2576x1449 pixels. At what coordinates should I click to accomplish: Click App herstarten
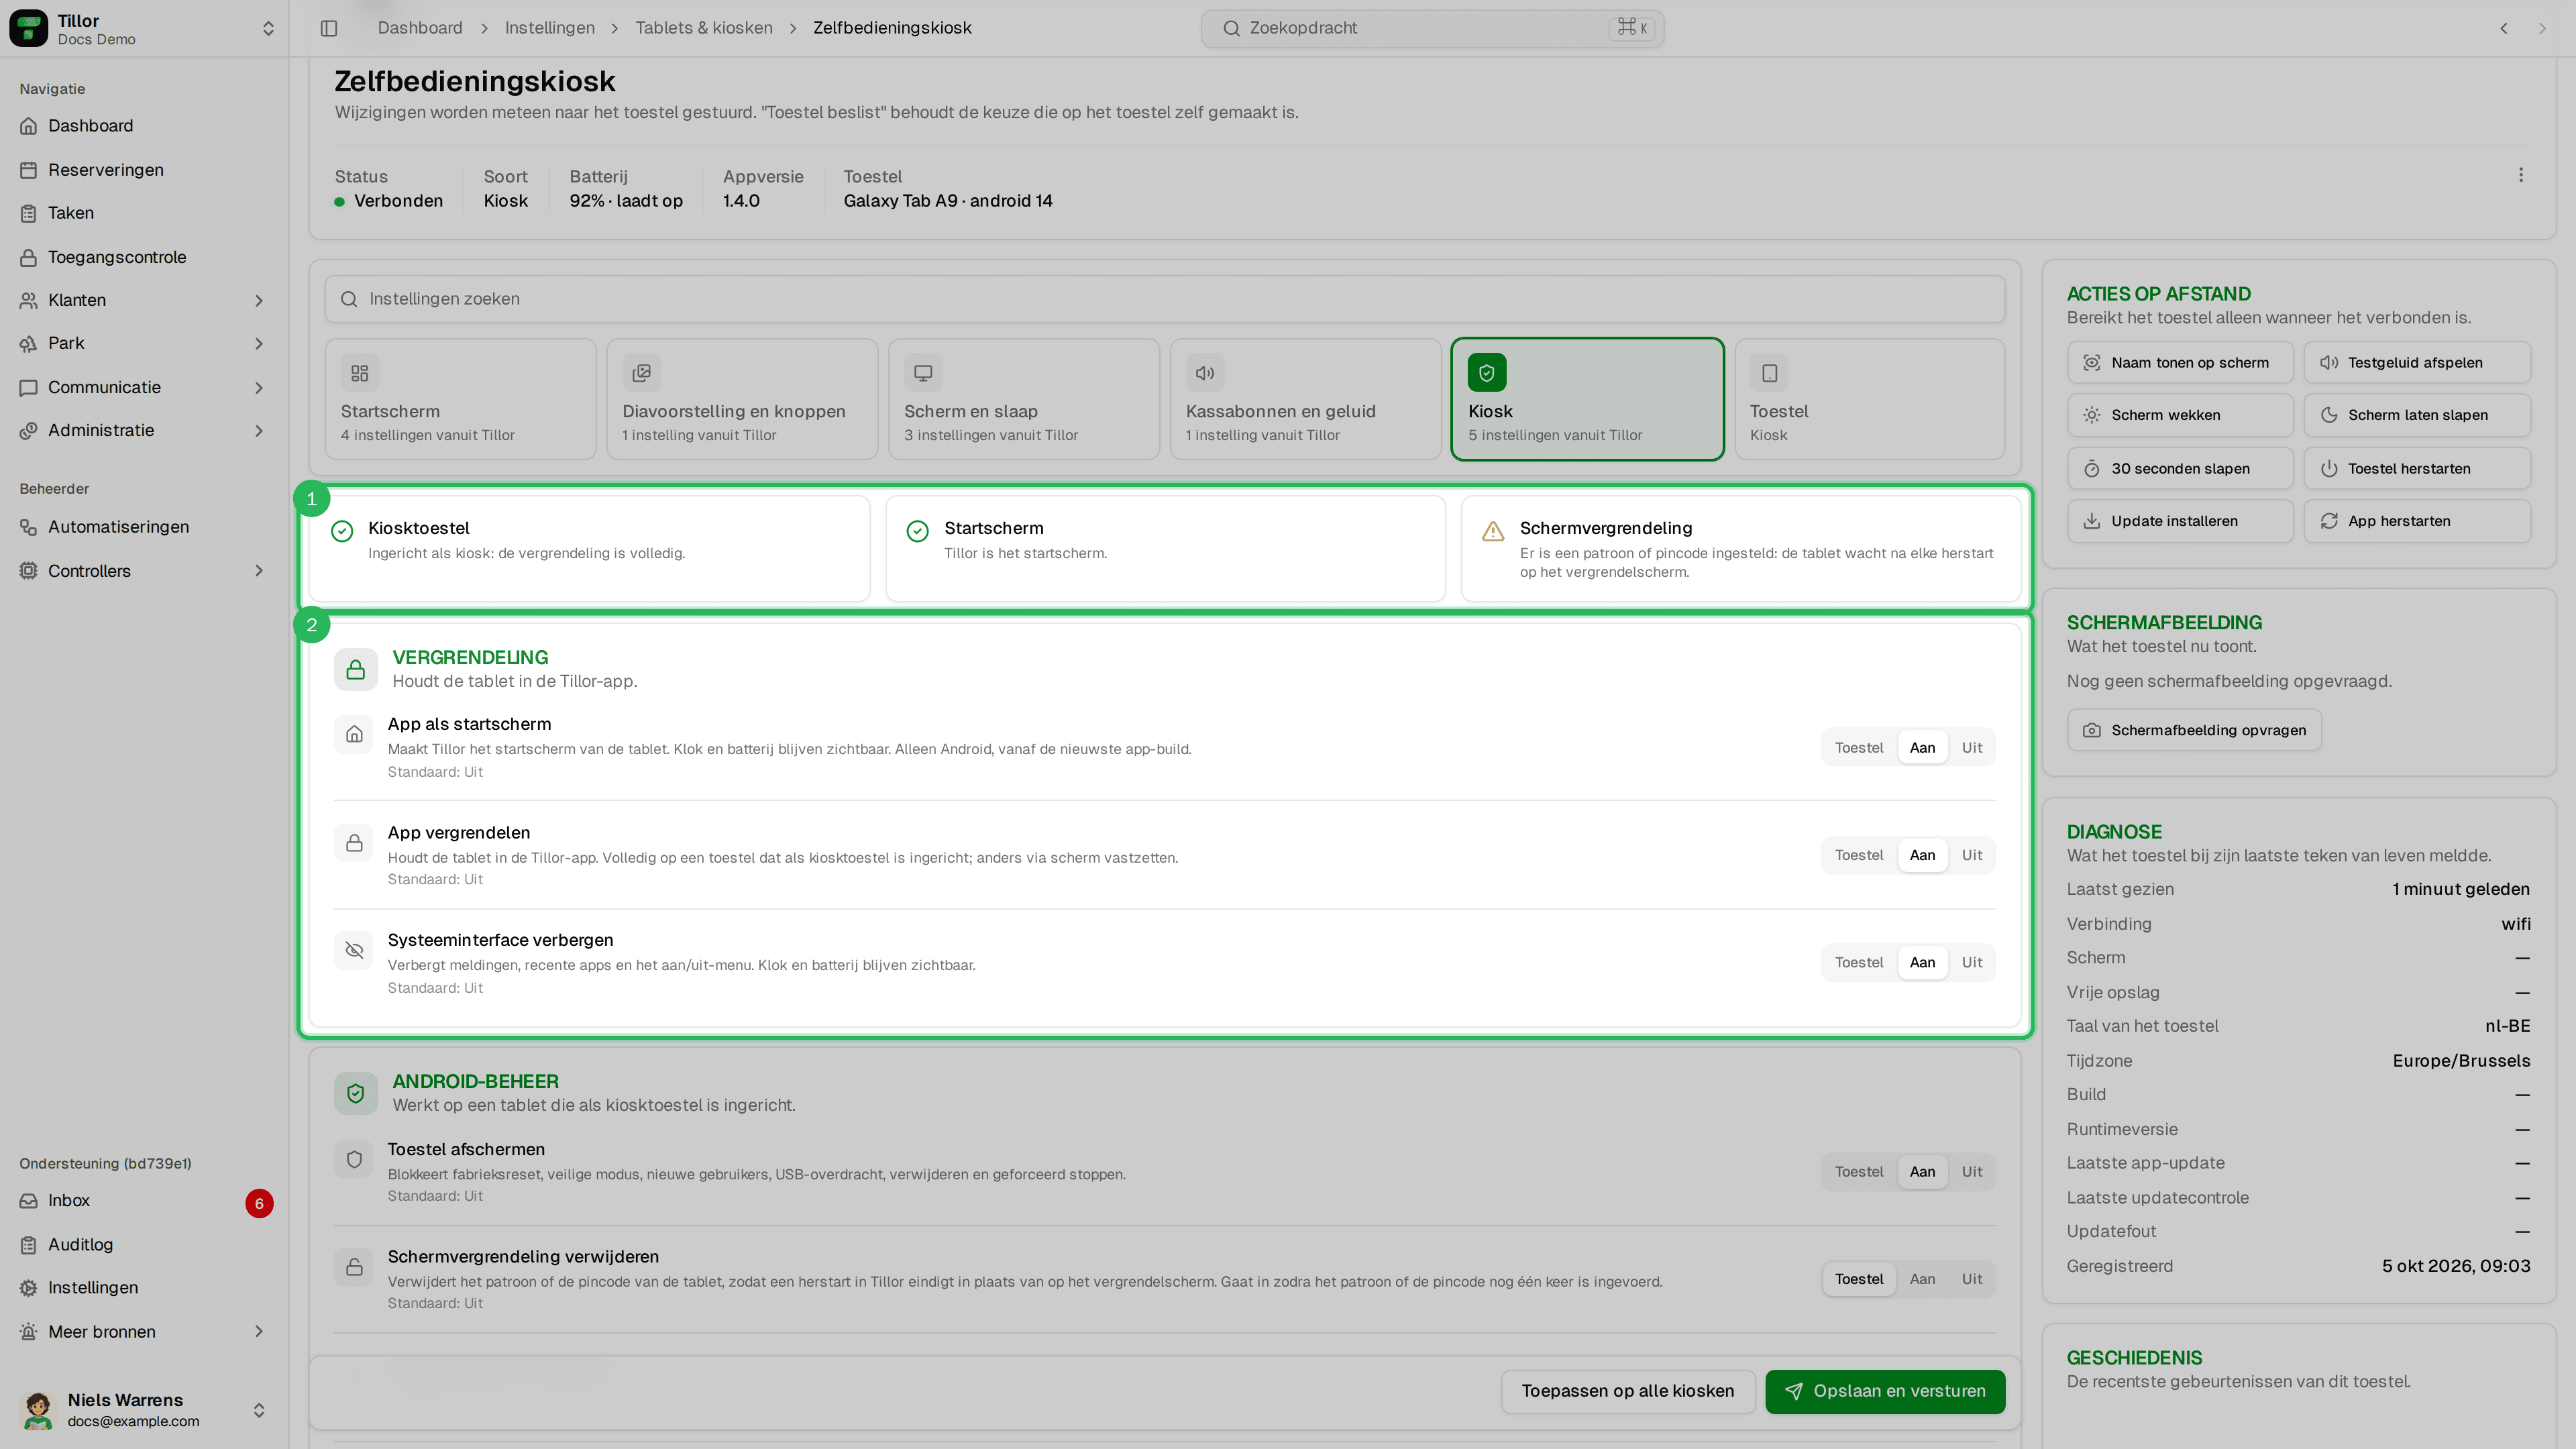coord(2417,521)
